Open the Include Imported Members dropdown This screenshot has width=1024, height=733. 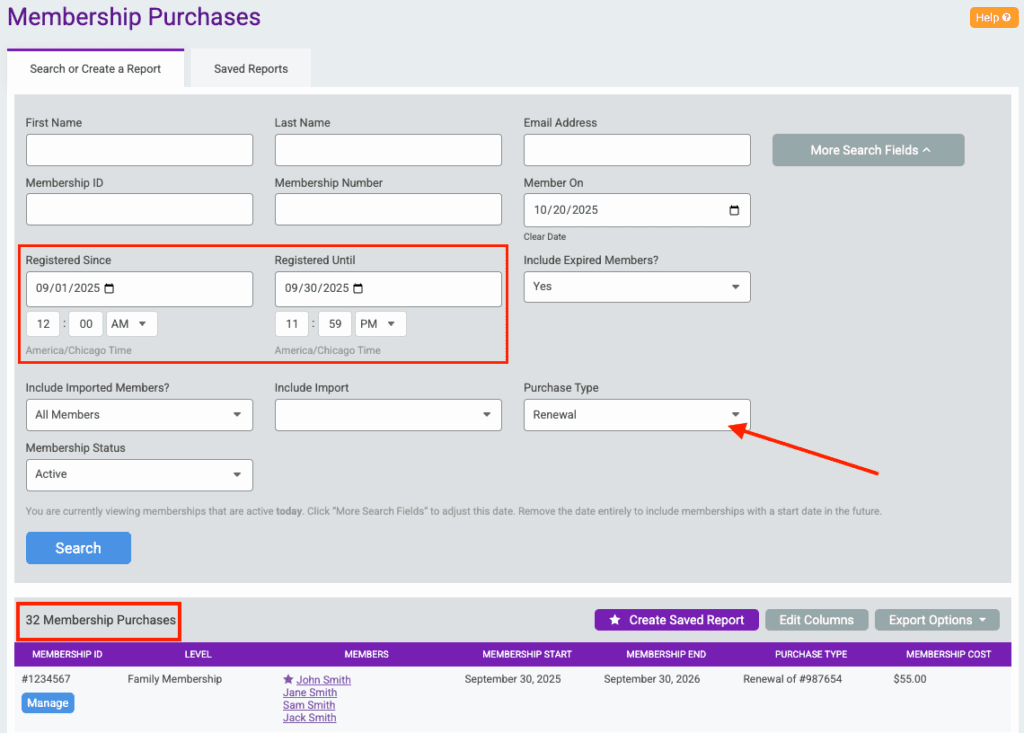139,415
